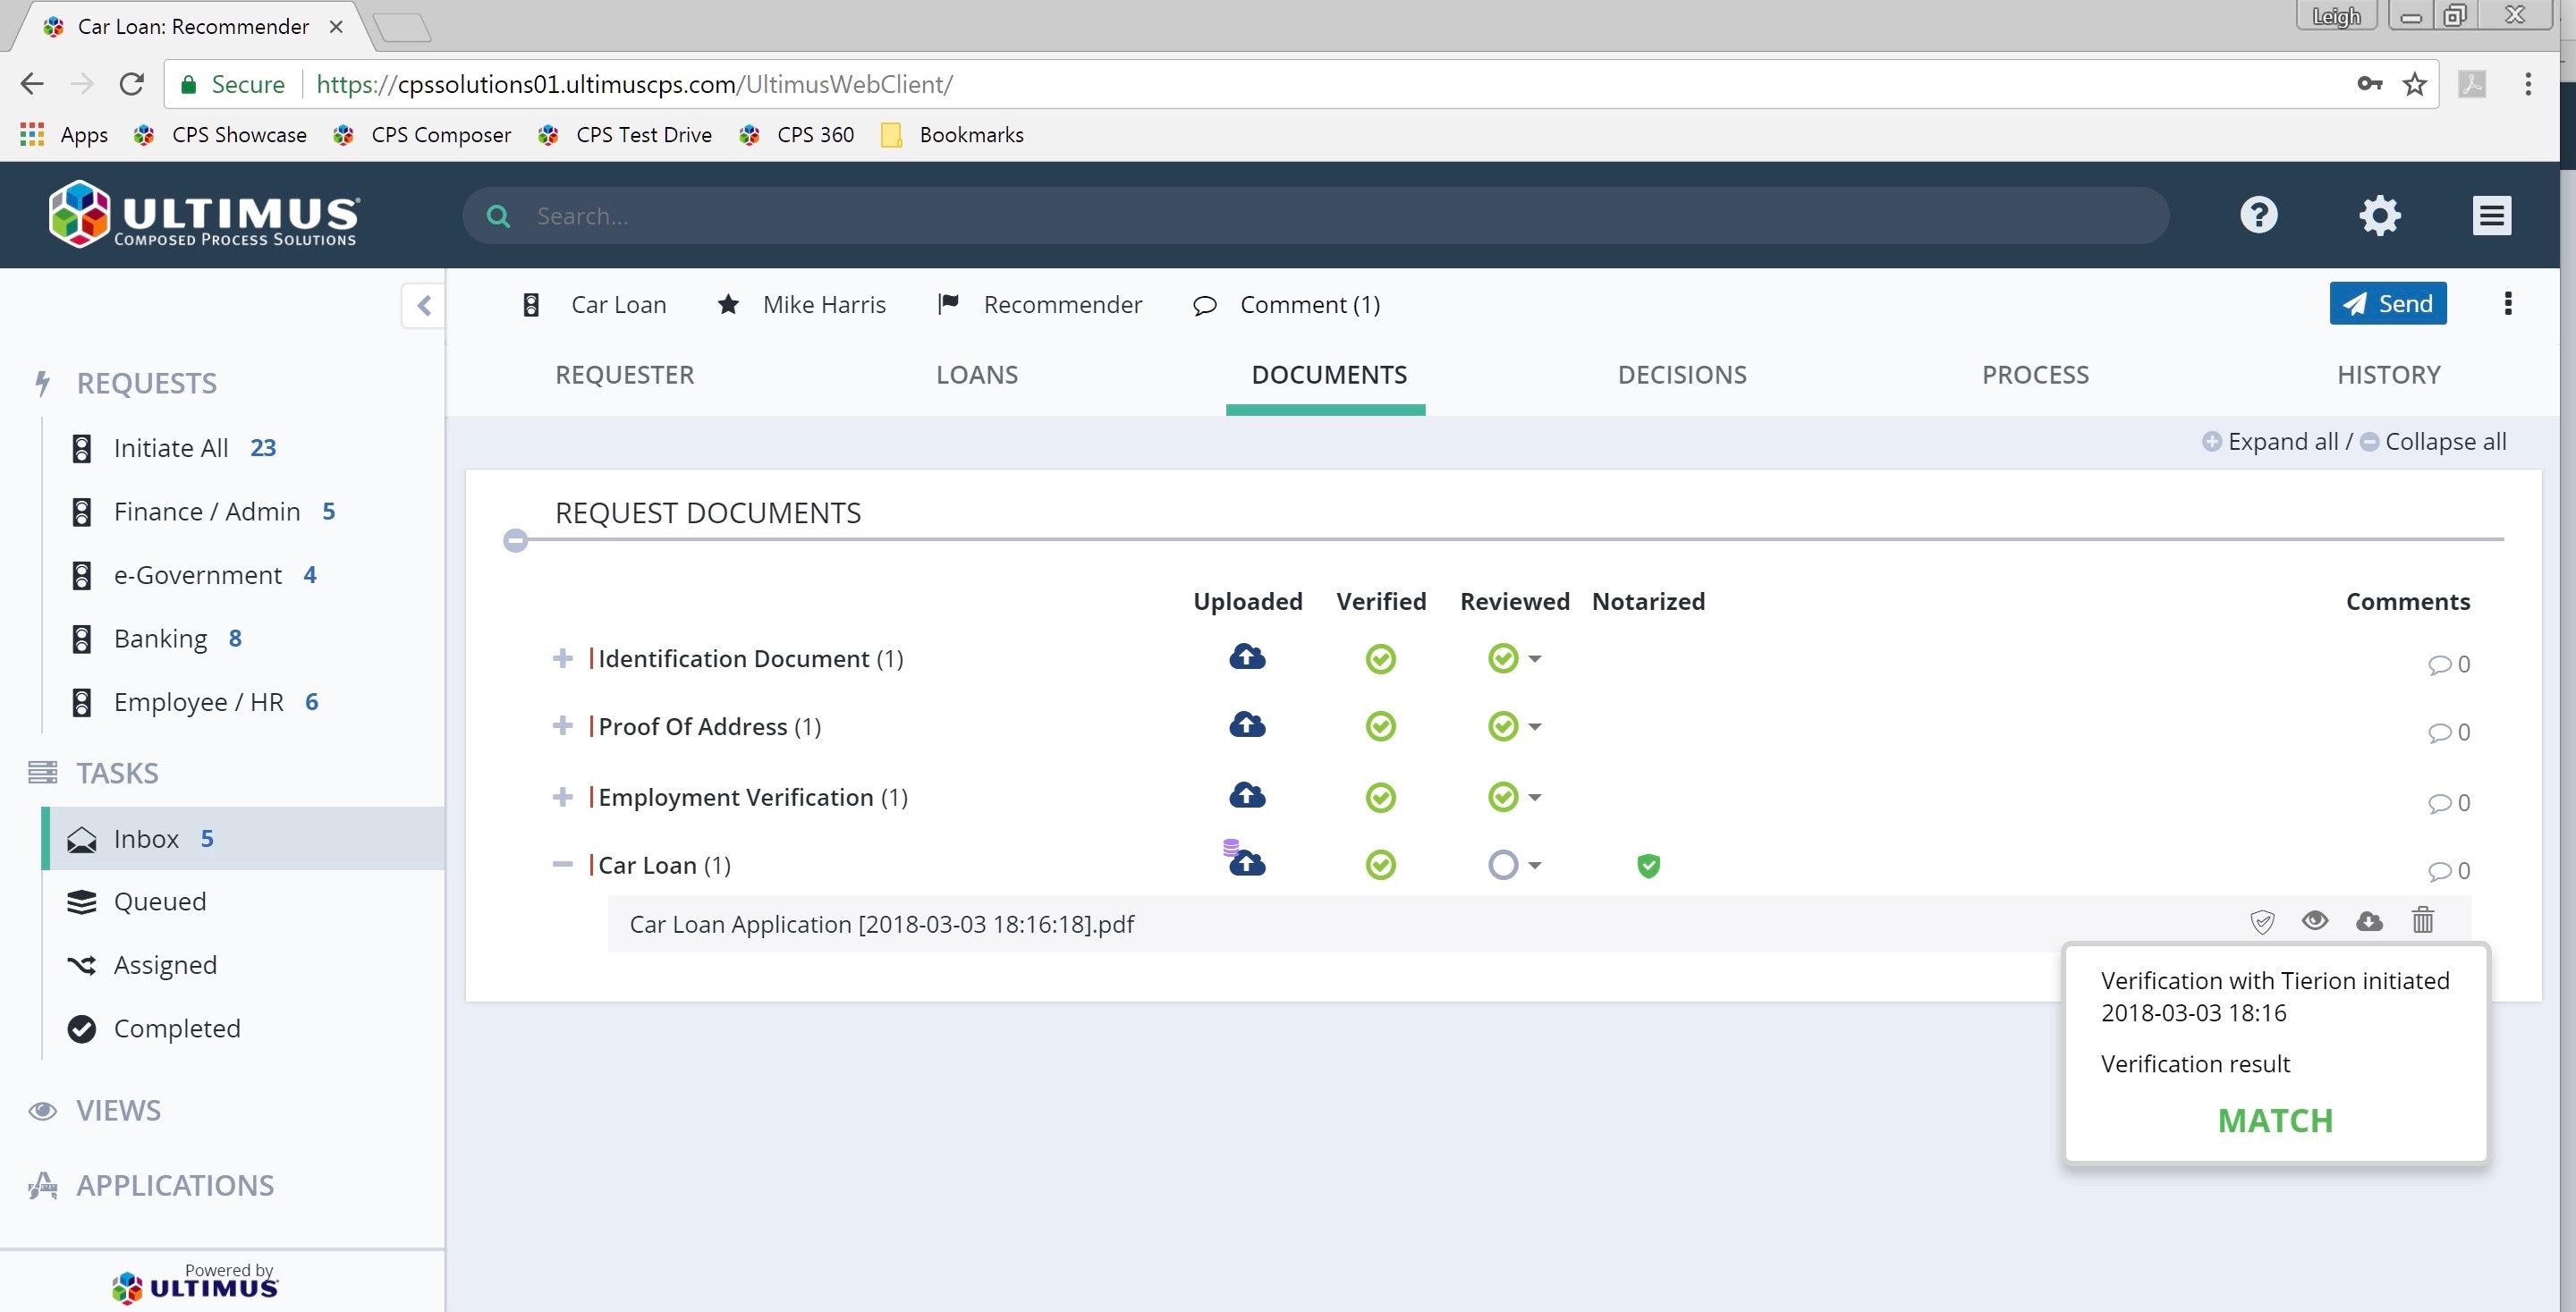The image size is (2576, 1312).
Task: Click the shield verify icon on the PDF row
Action: click(x=2261, y=921)
